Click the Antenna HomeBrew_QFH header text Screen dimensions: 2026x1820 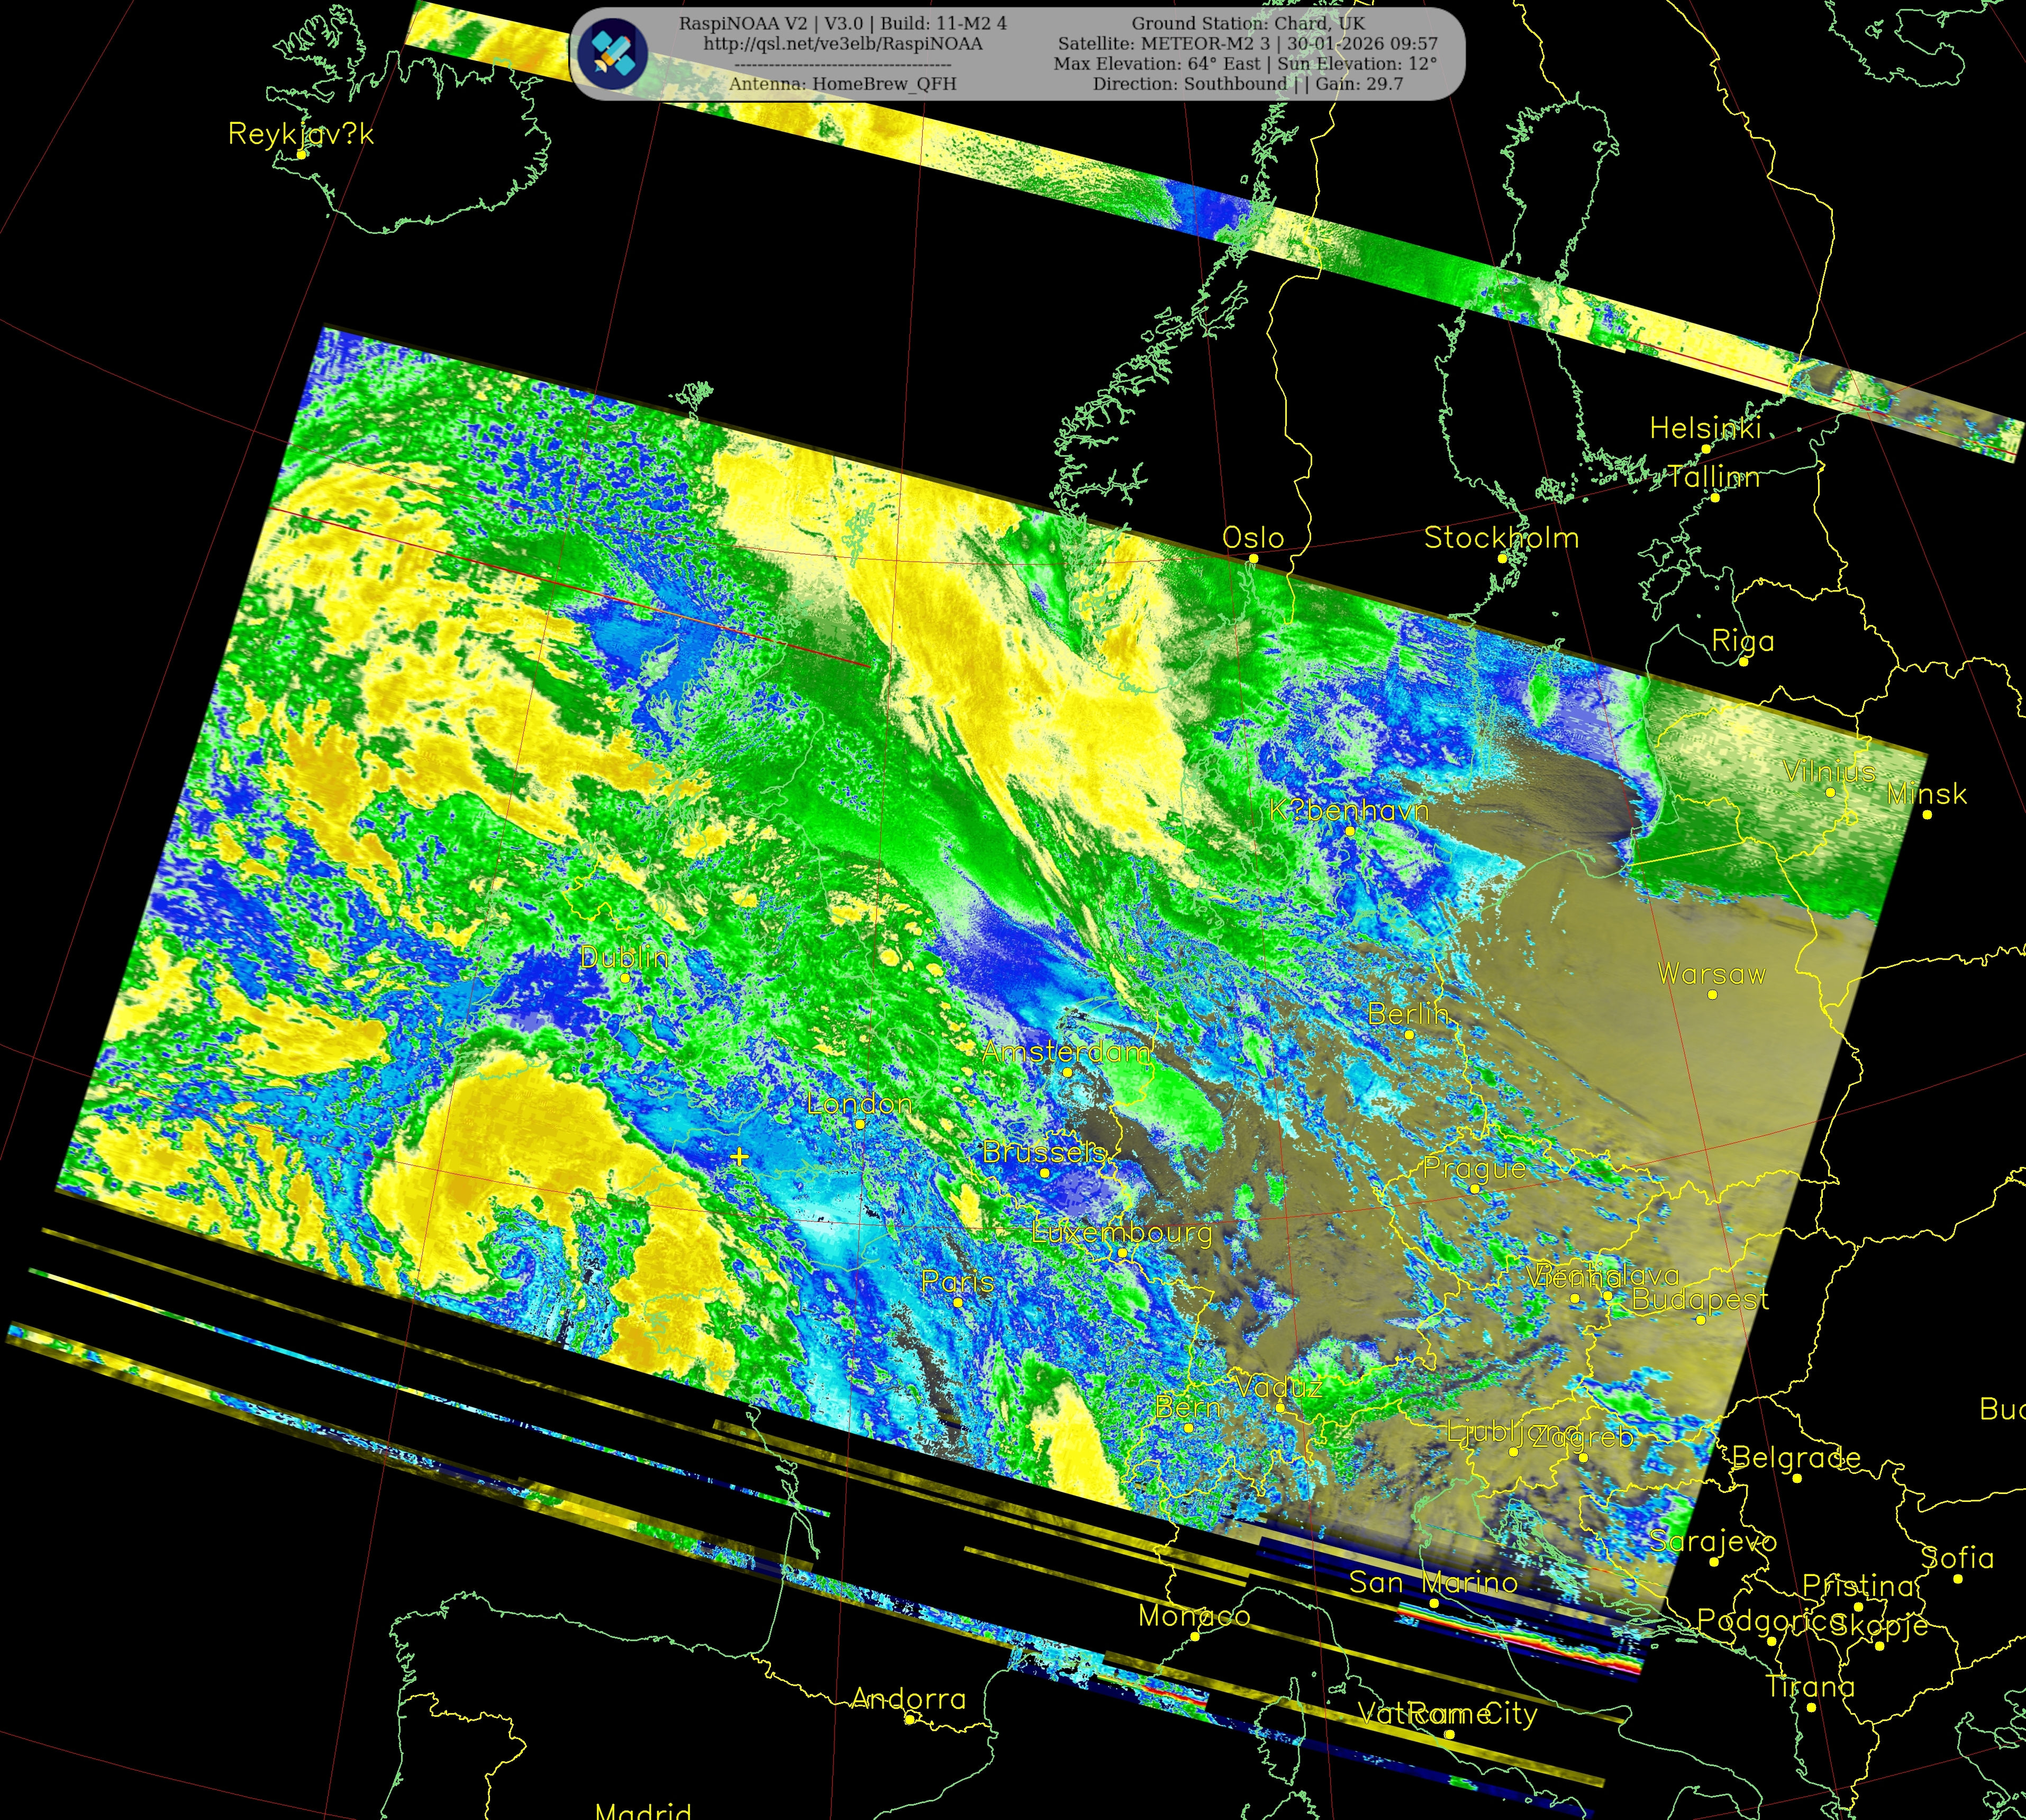pos(842,84)
